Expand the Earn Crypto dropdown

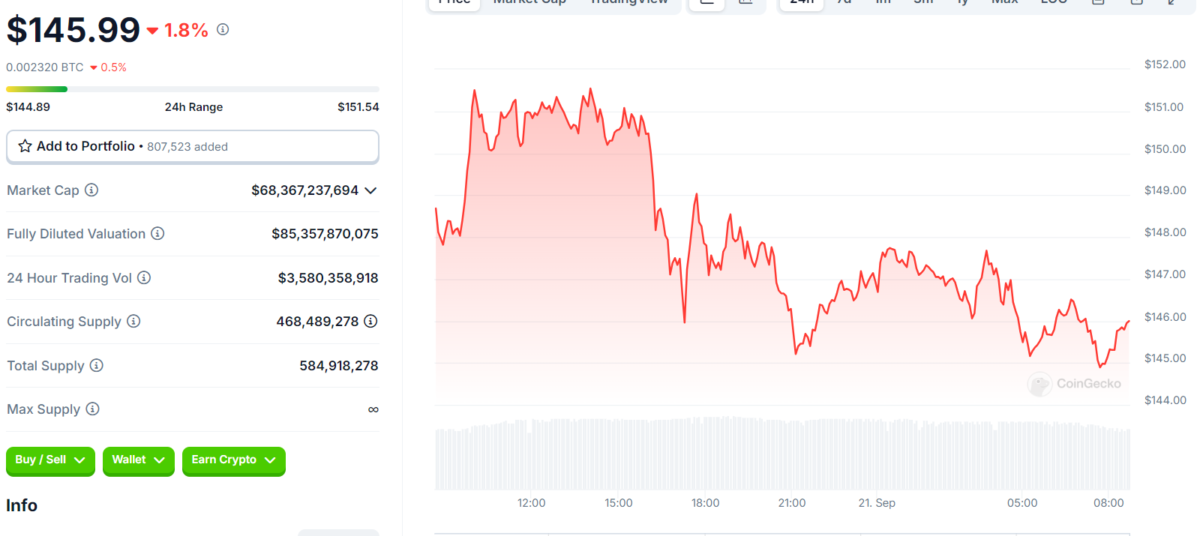pyautogui.click(x=234, y=460)
